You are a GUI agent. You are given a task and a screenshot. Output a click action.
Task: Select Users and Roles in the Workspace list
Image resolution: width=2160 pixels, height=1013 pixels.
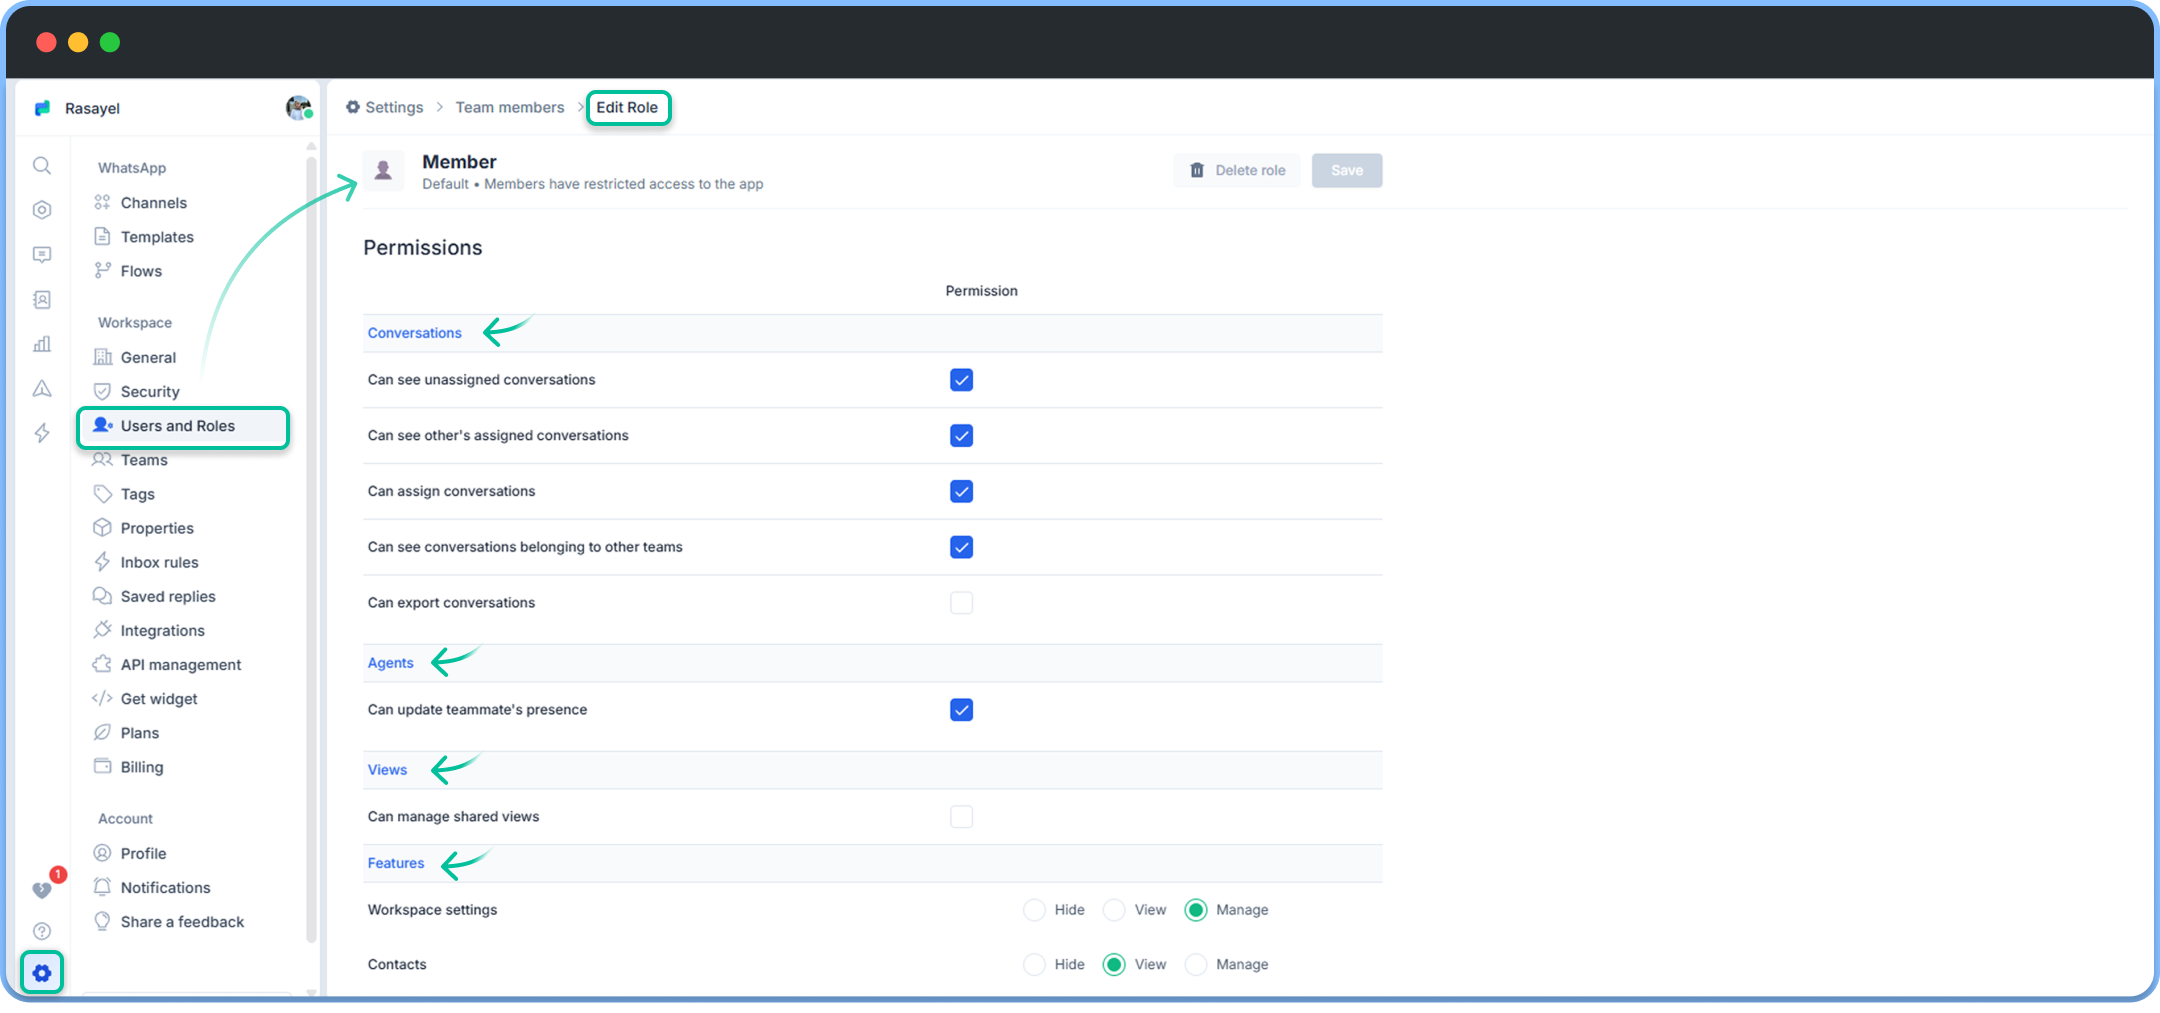pyautogui.click(x=178, y=425)
